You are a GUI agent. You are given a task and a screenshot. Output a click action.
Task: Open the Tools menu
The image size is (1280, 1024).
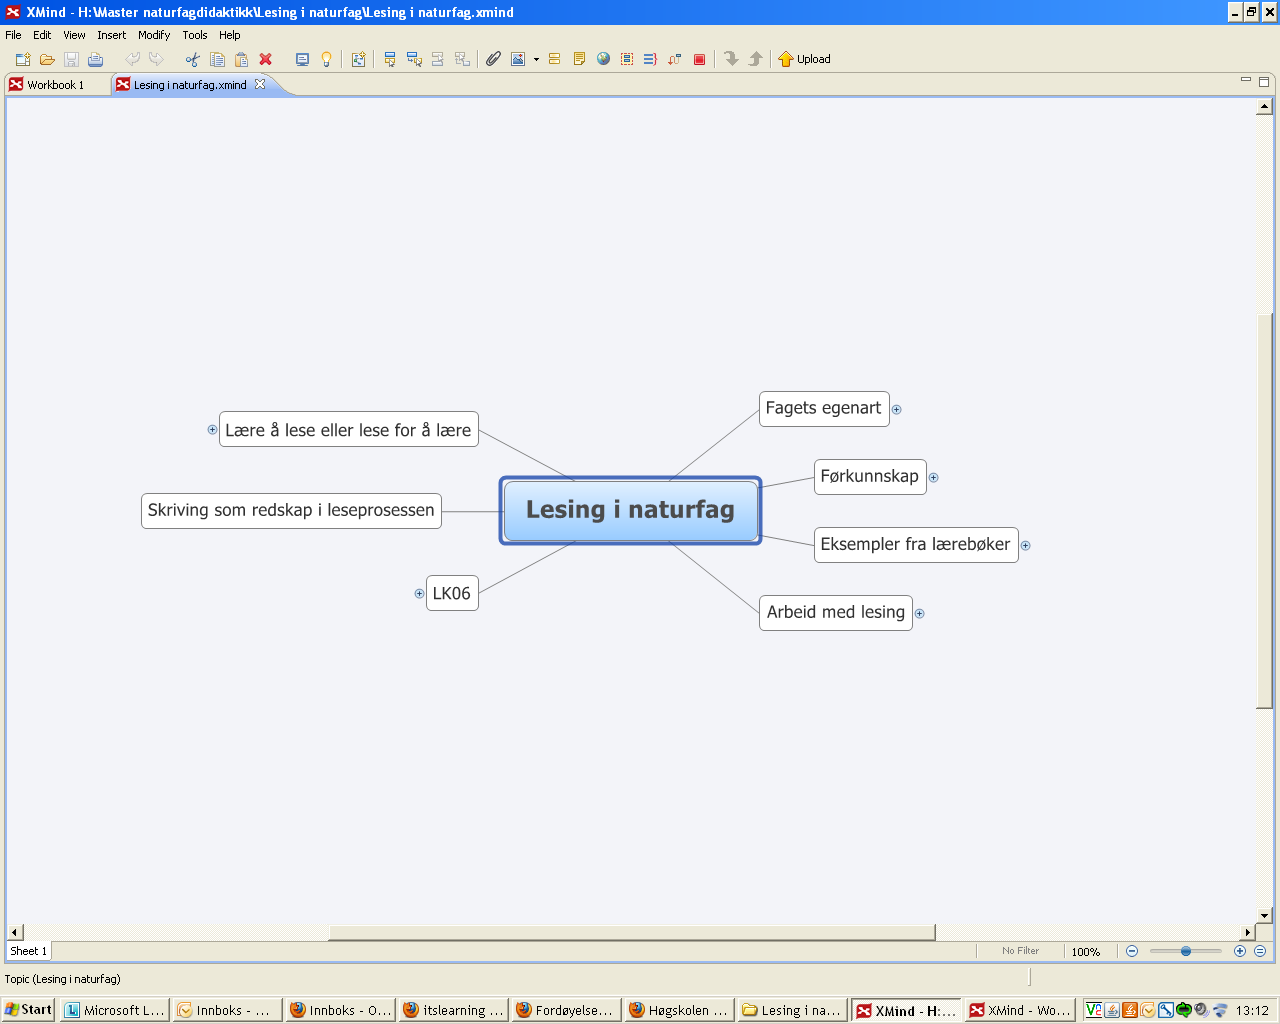coord(195,35)
